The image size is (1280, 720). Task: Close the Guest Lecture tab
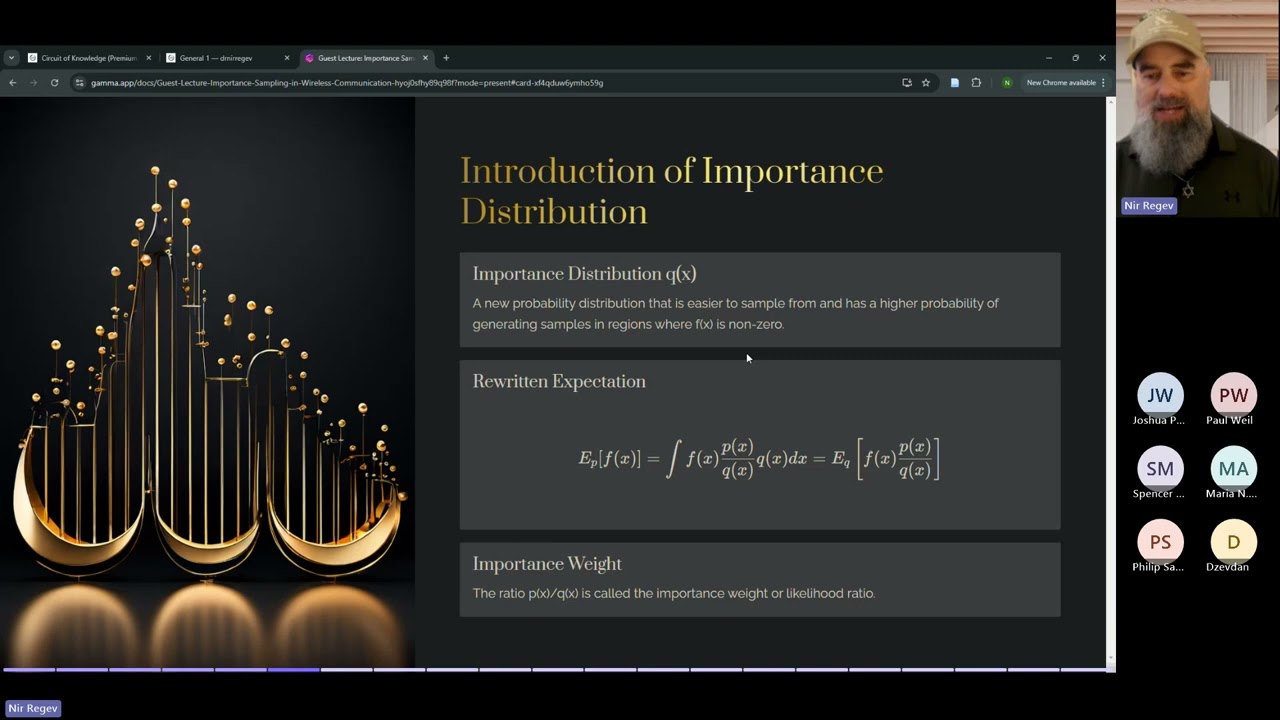coord(425,58)
